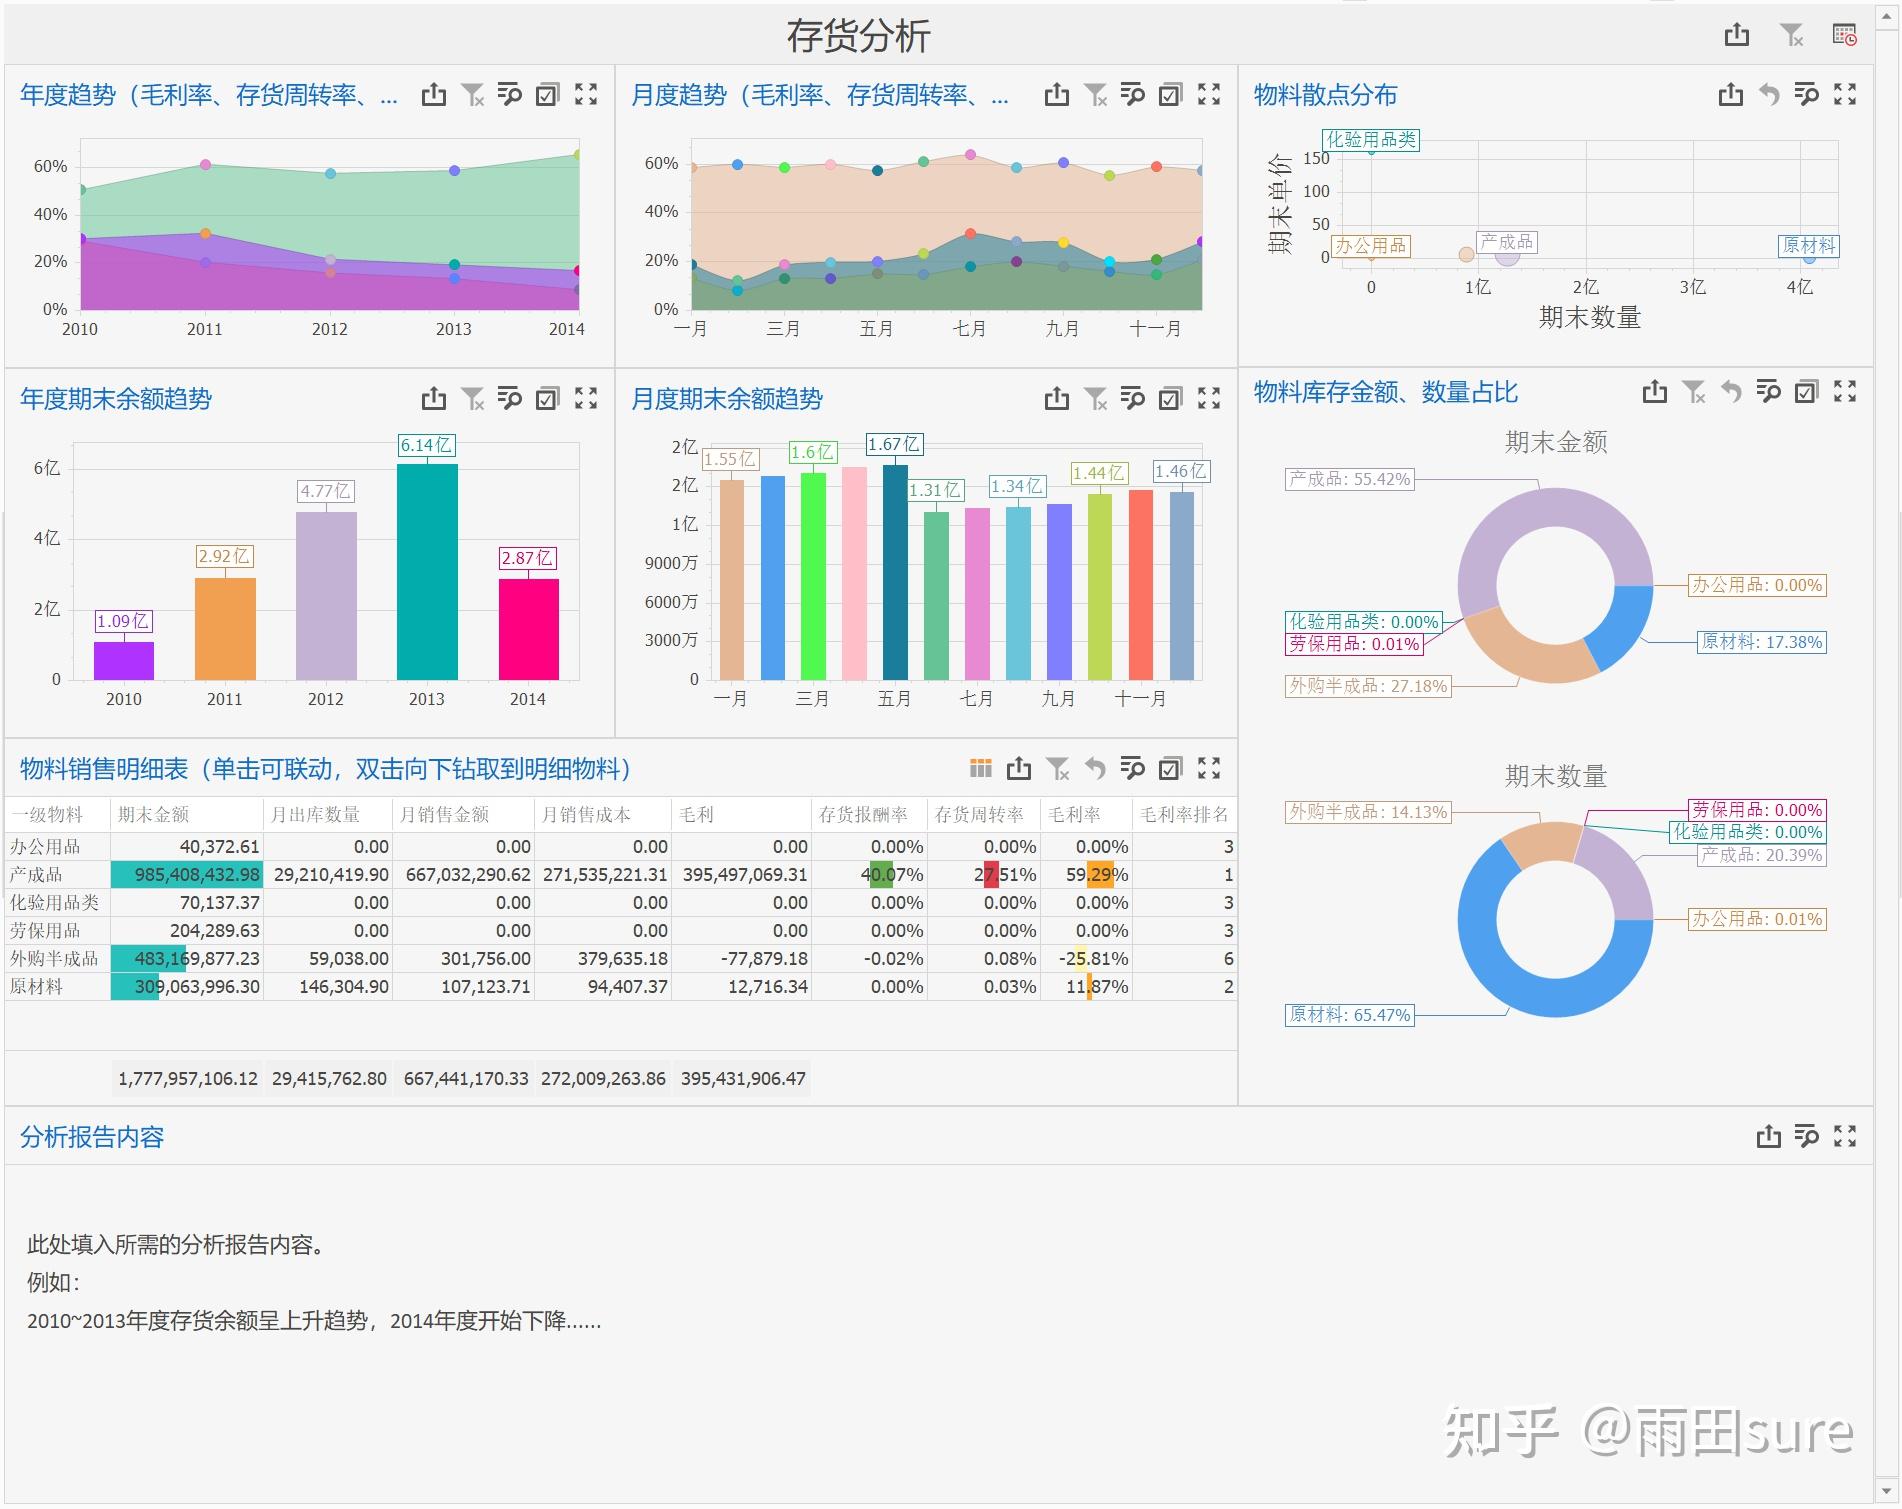Open the data search icon in the 月度趋势 panel
Screen dimensions: 1902x1509
coord(1133,95)
